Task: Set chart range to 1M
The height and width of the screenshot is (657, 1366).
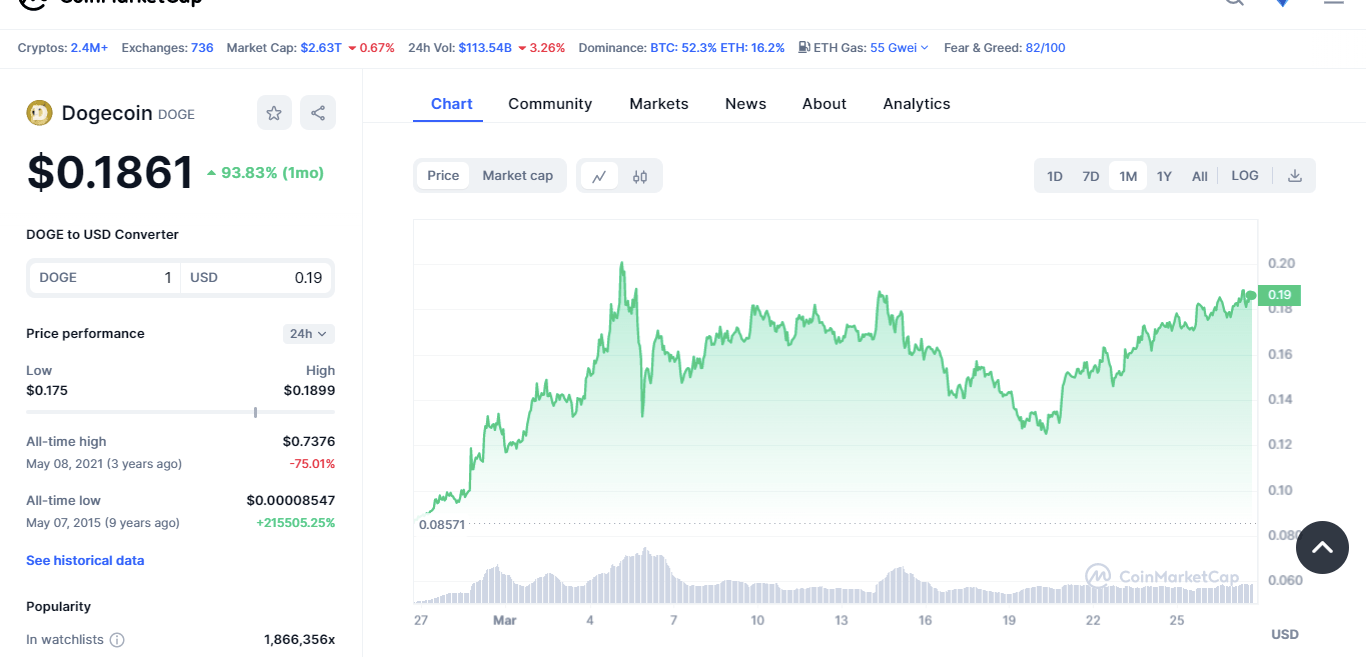Action: 1128,176
